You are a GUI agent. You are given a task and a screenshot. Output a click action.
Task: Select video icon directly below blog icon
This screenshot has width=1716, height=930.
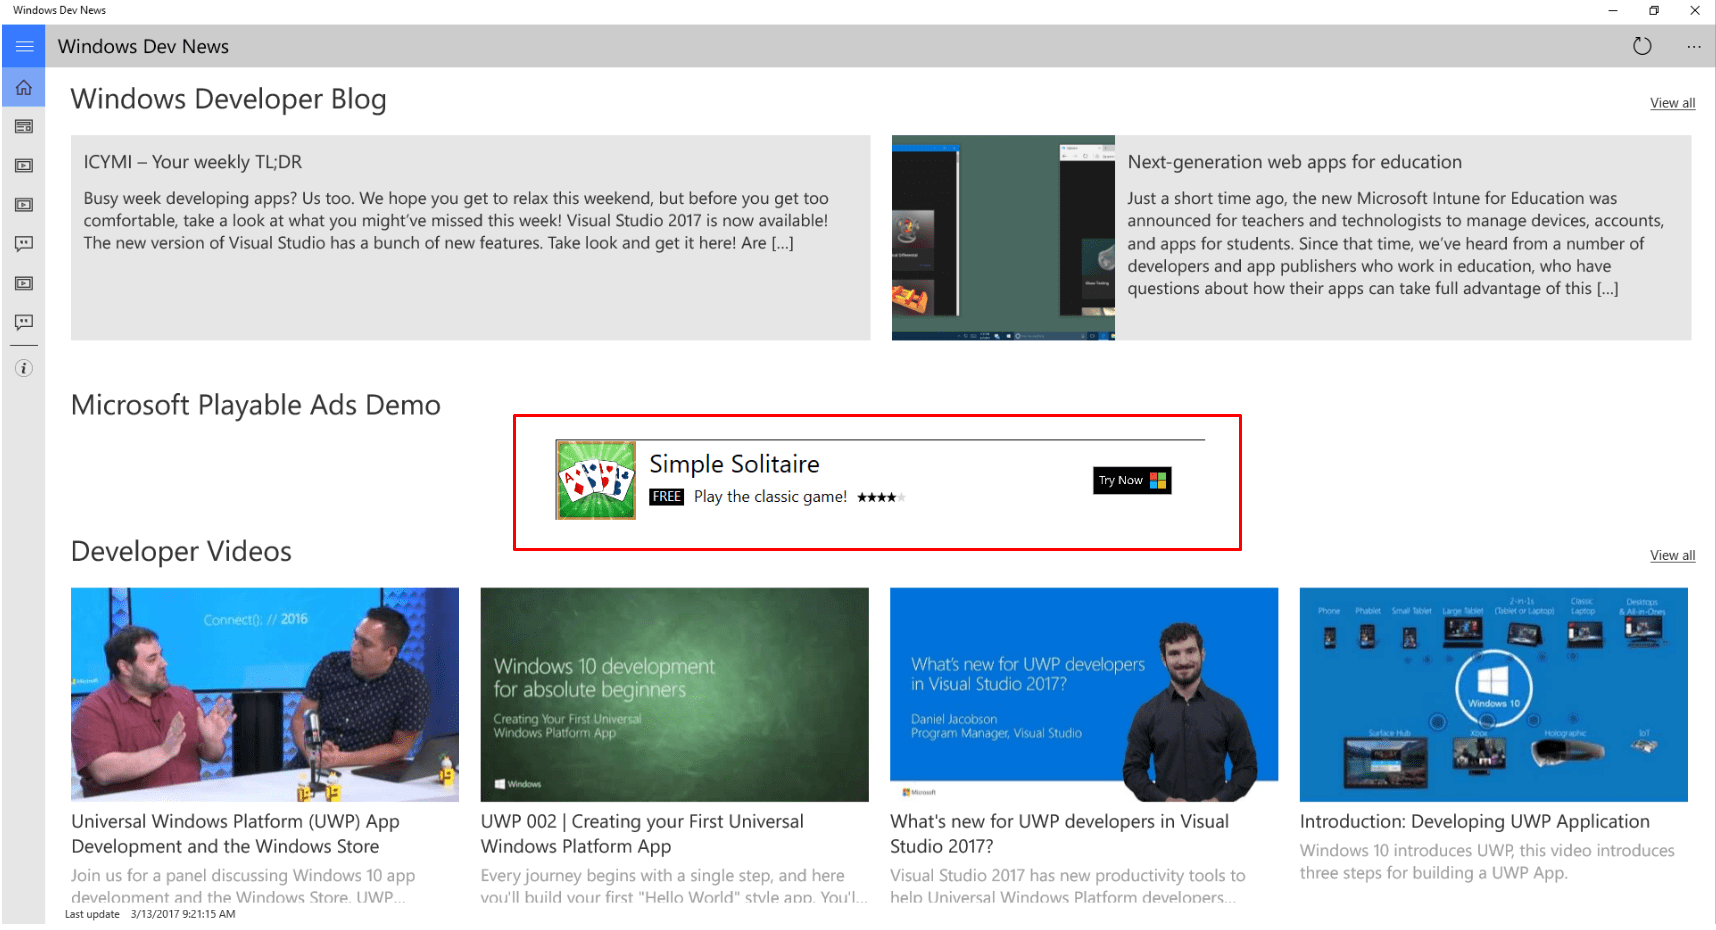pos(24,166)
